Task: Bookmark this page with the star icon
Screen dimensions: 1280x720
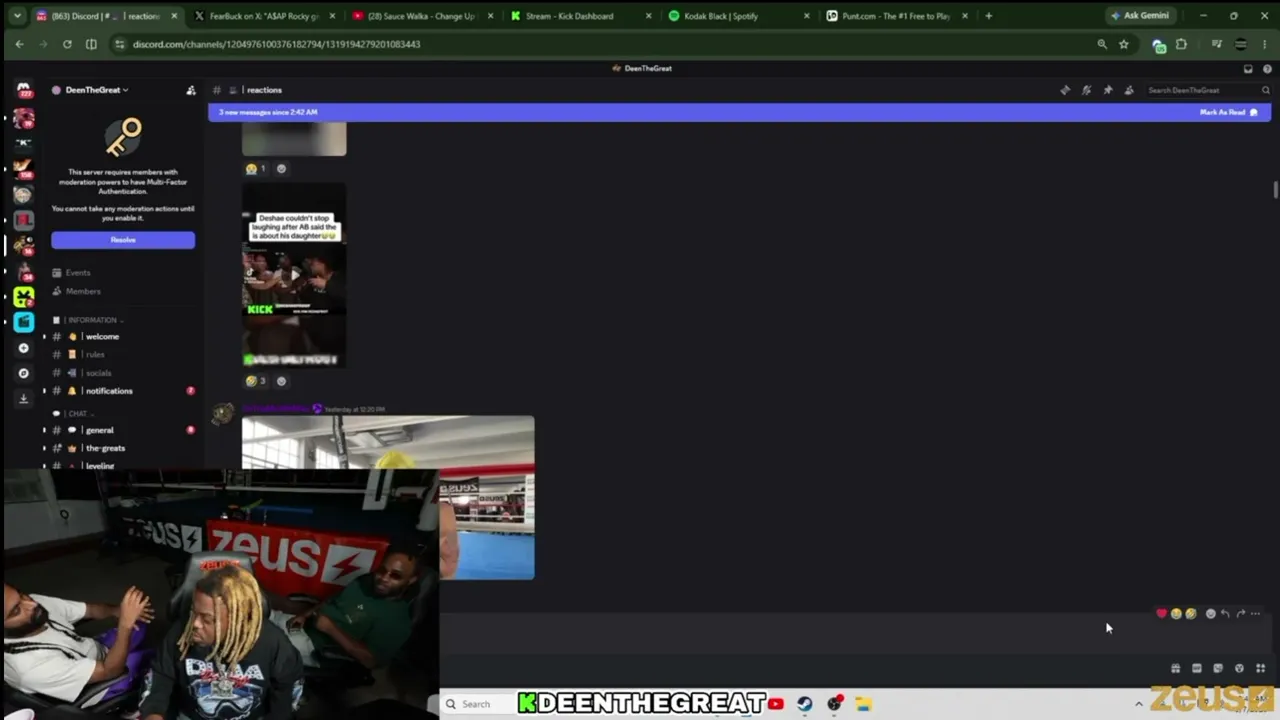Action: [1124, 44]
